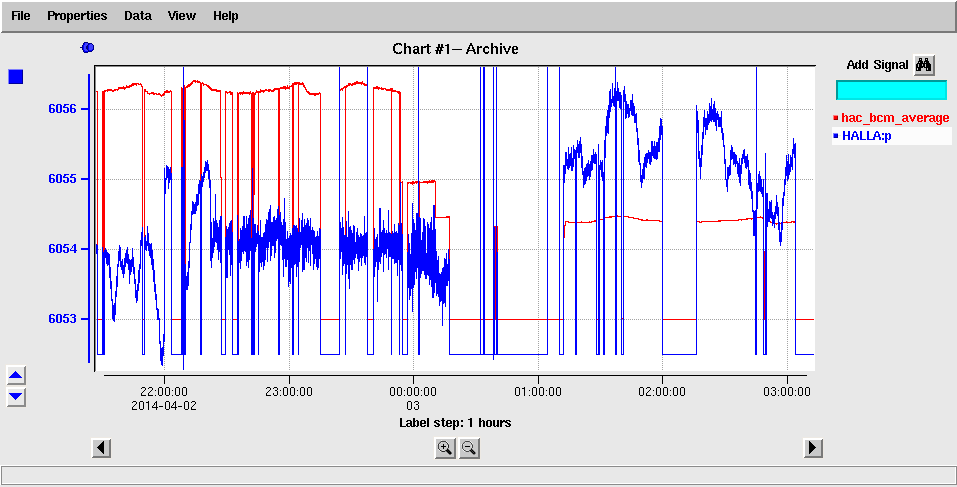This screenshot has width=957, height=487.
Task: Open the View menu
Action: point(181,16)
